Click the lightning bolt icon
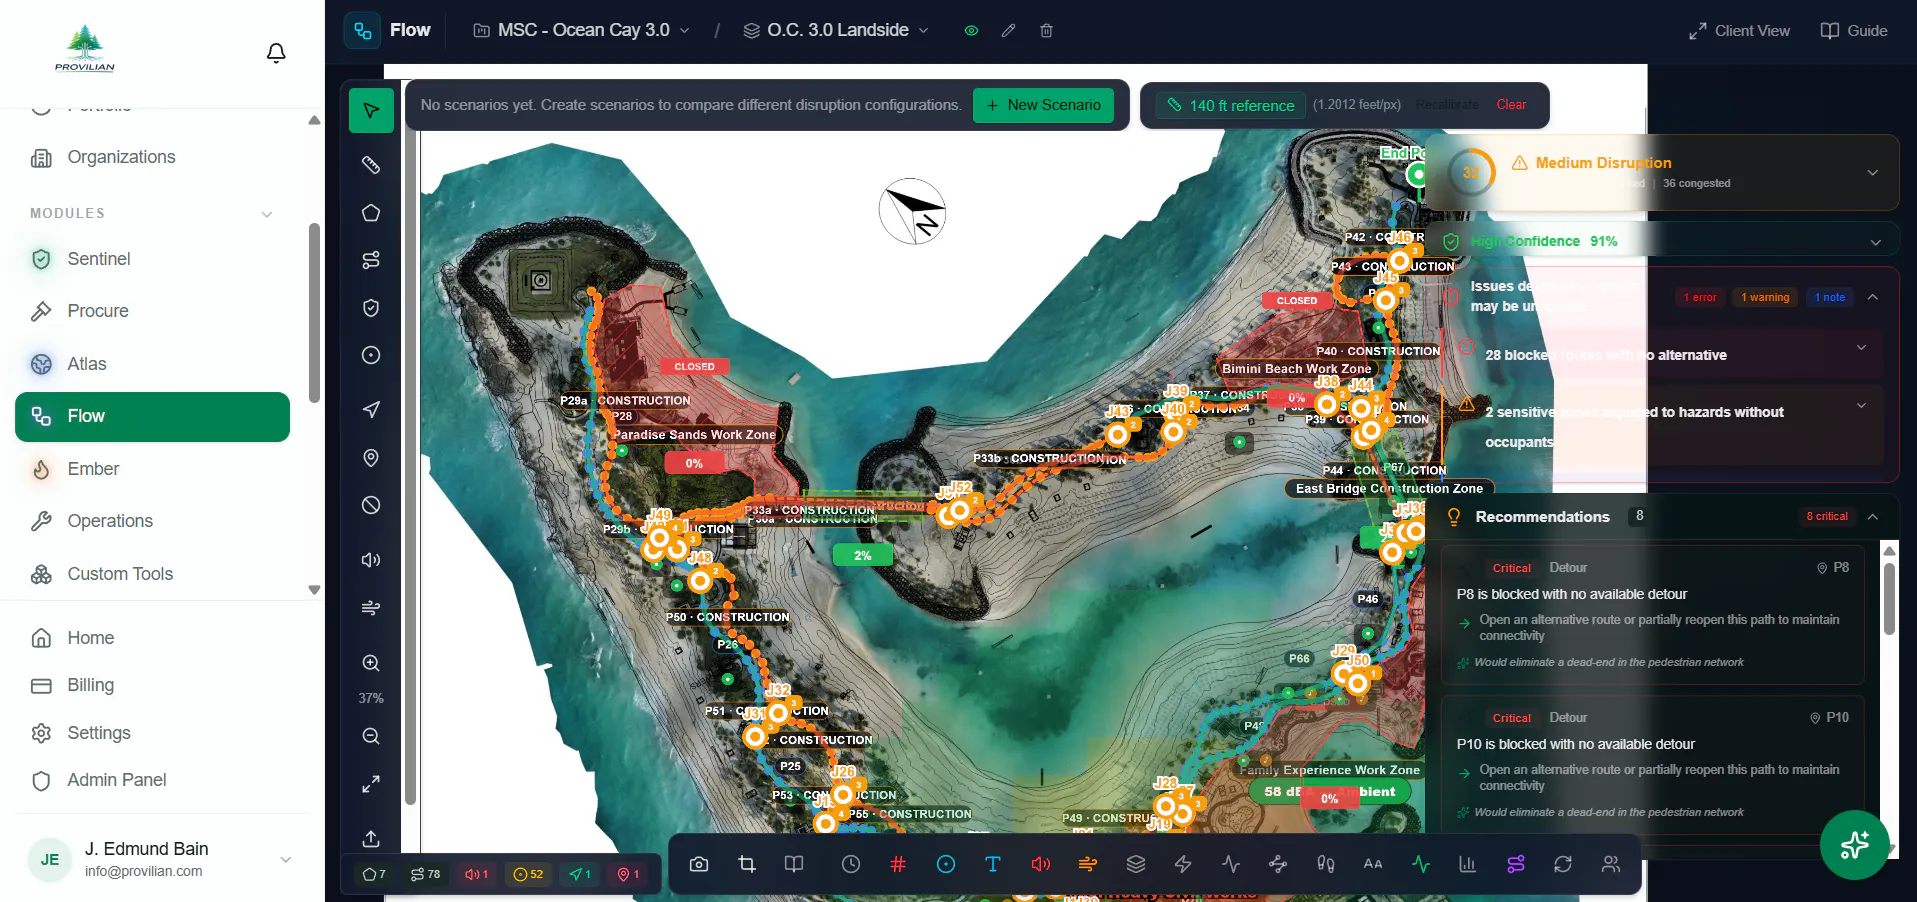 [x=1183, y=864]
